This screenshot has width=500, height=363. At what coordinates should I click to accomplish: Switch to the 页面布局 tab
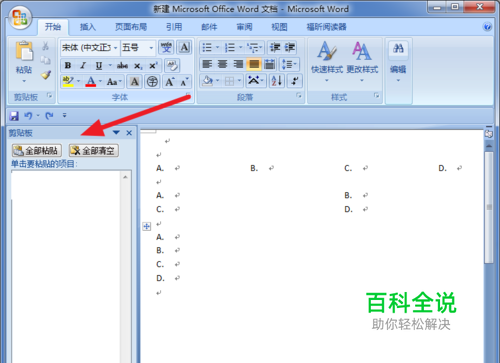pyautogui.click(x=131, y=27)
